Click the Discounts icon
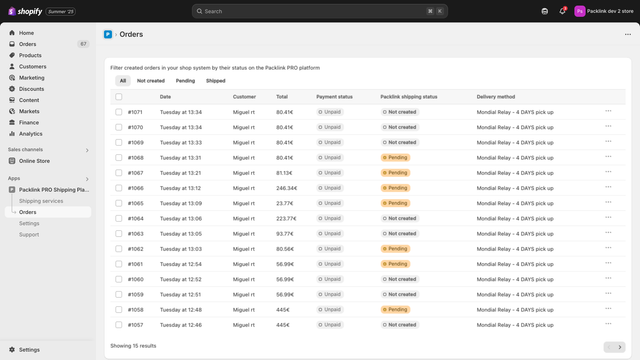 click(12, 89)
